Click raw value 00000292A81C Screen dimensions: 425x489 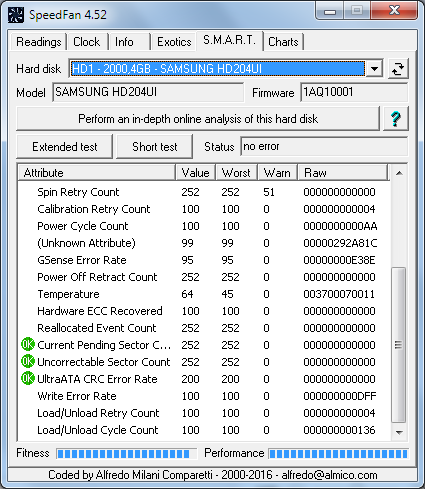click(x=340, y=243)
